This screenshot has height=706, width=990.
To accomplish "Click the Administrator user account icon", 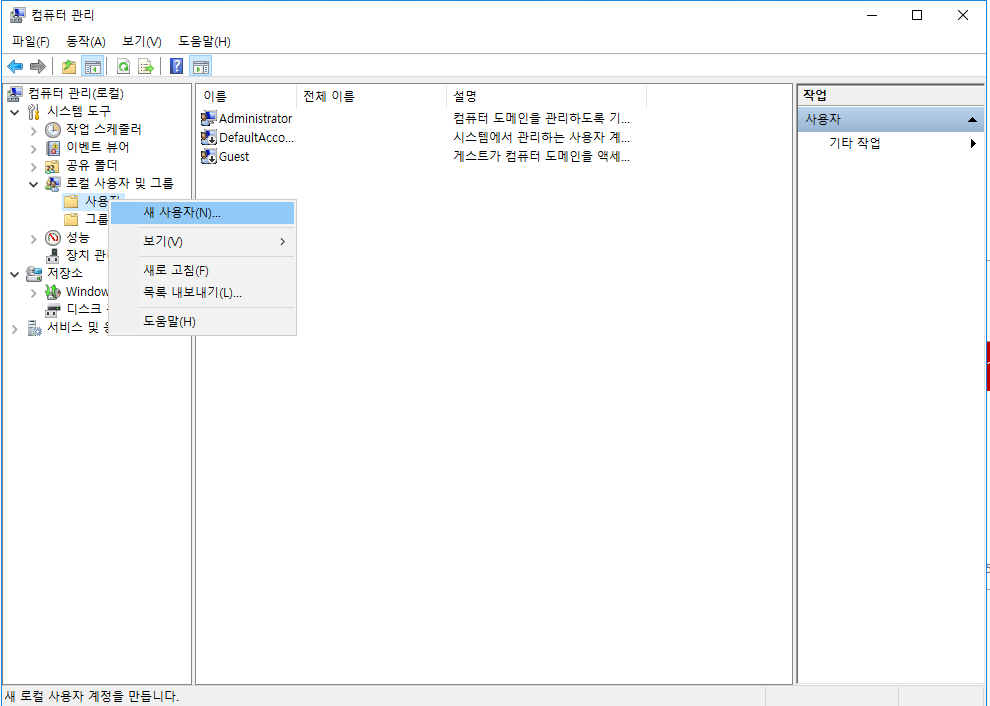I will pyautogui.click(x=208, y=118).
